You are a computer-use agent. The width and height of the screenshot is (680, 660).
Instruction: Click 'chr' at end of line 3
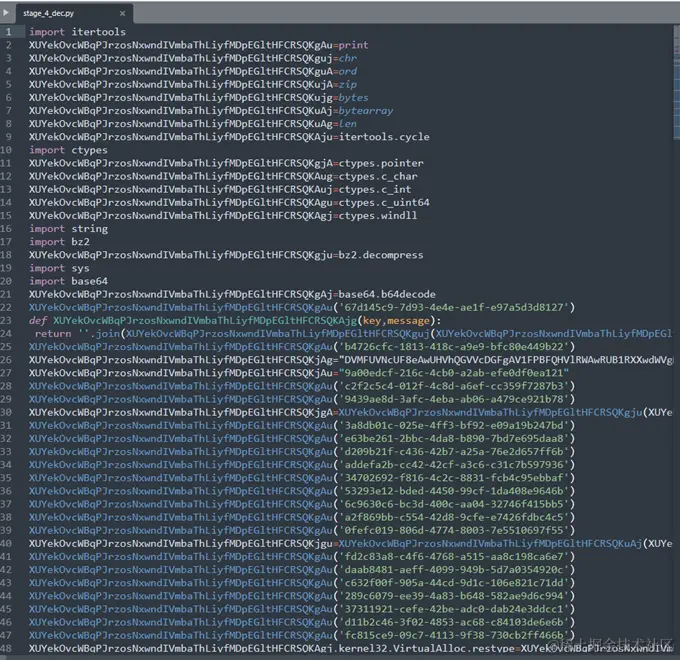click(x=347, y=58)
